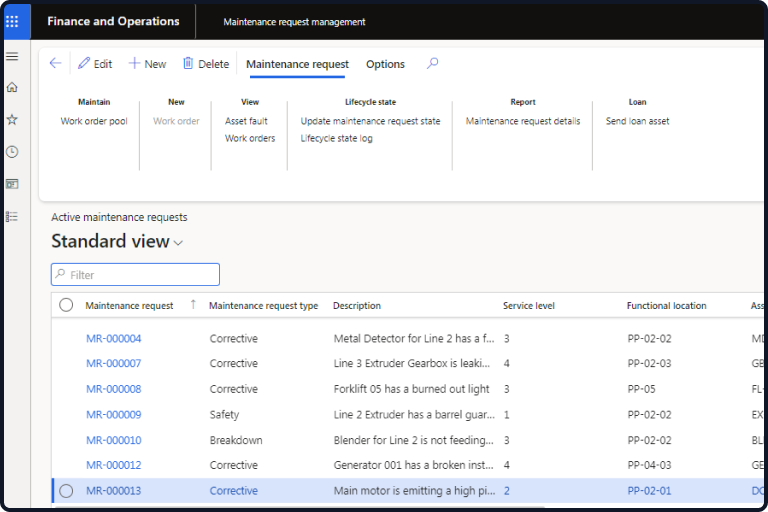Image resolution: width=768 pixels, height=512 pixels.
Task: Open Service level column header
Action: 528,306
